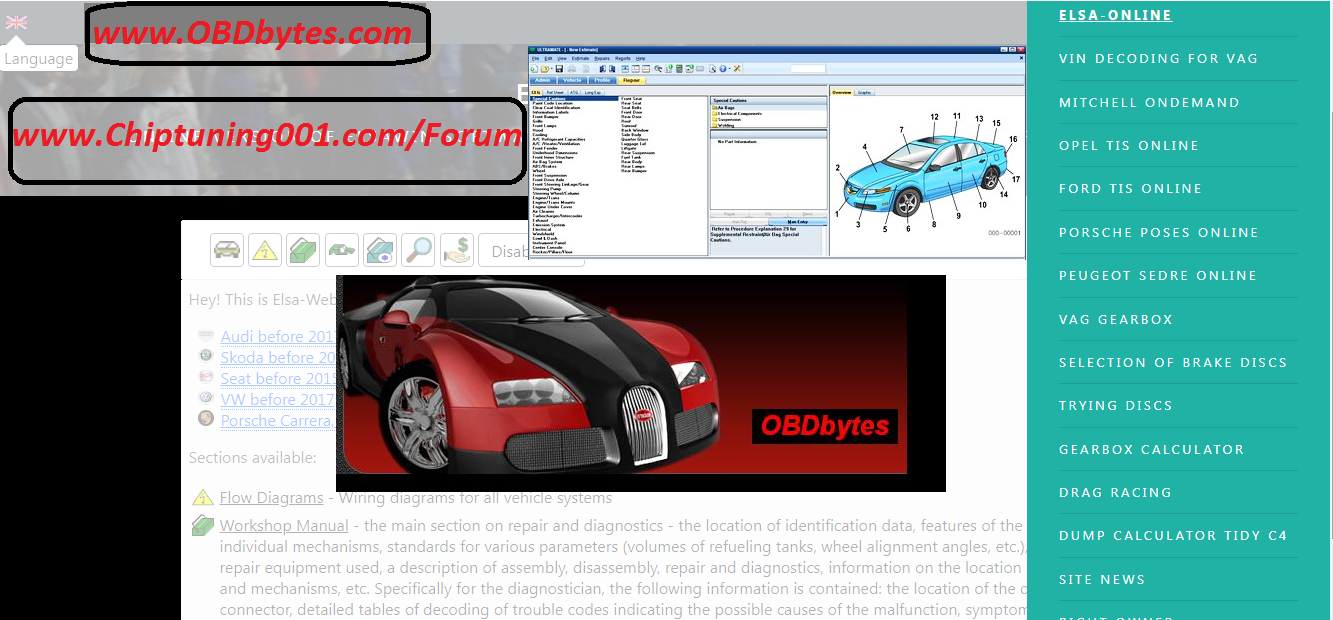
Task: Open the Flow Diagrams section link
Action: [271, 497]
